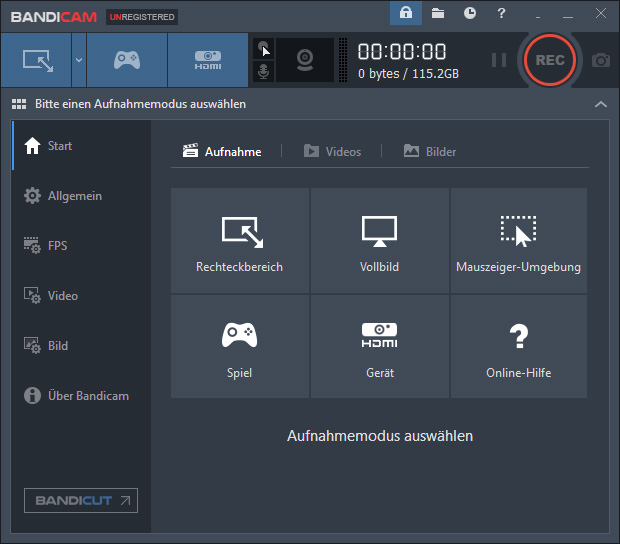Open the screen mode dropdown arrow
The width and height of the screenshot is (620, 544).
click(x=79, y=60)
